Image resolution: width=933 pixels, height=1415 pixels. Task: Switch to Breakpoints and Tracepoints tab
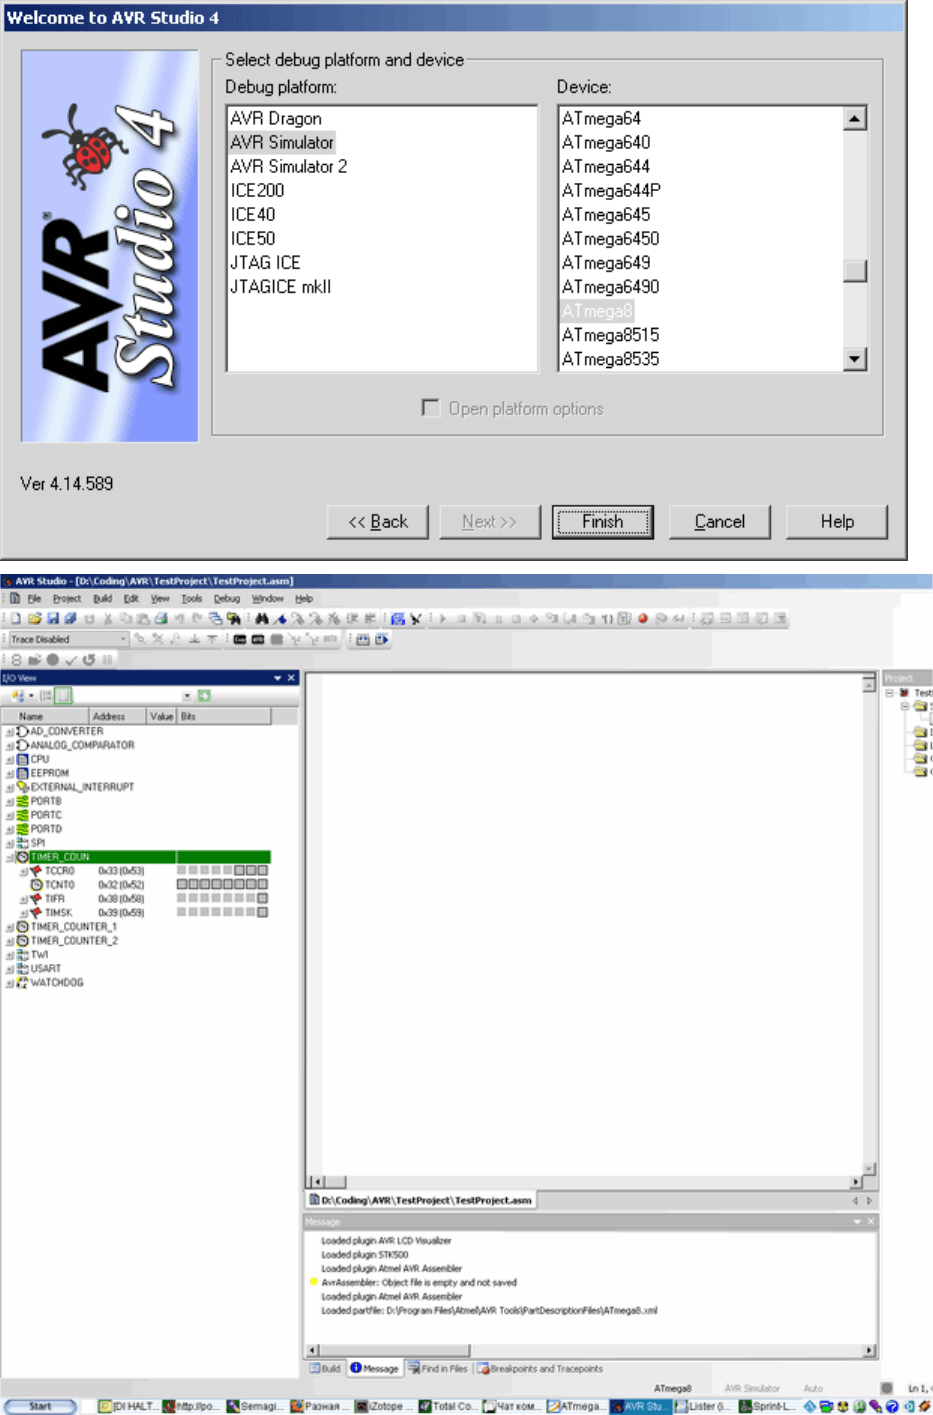click(540, 1369)
